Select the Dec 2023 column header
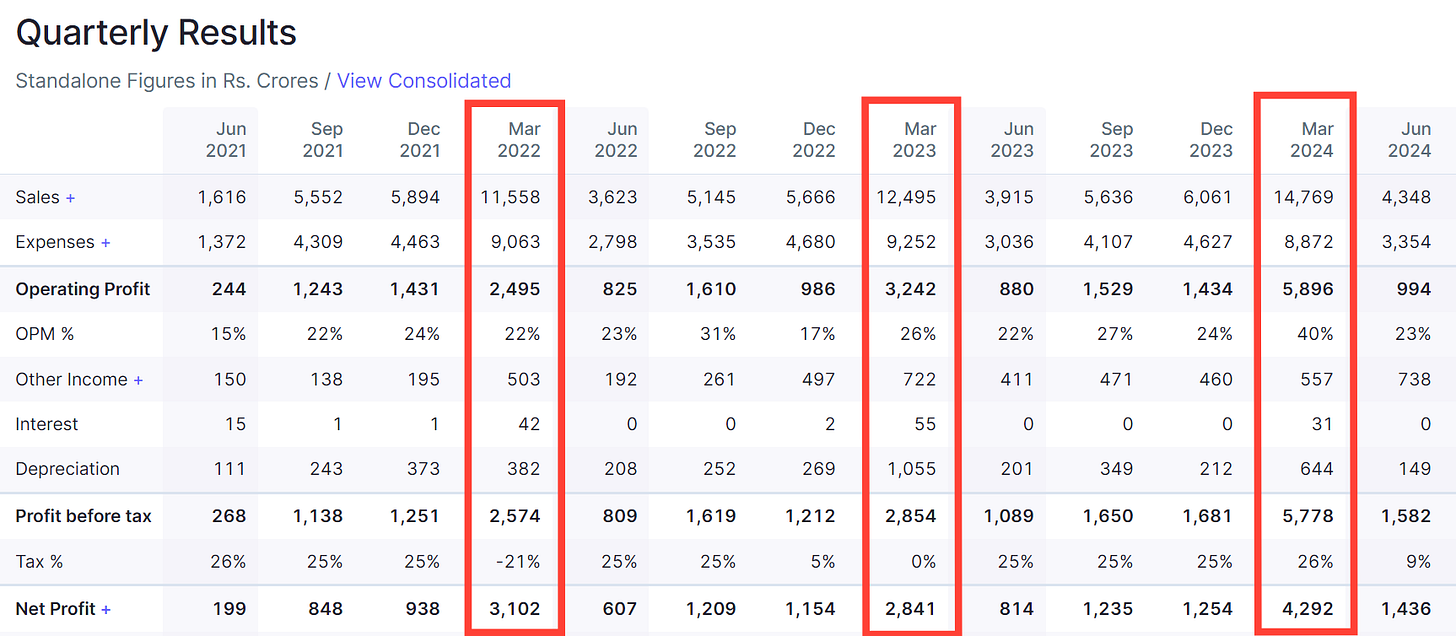The height and width of the screenshot is (636, 1456). click(x=1211, y=140)
